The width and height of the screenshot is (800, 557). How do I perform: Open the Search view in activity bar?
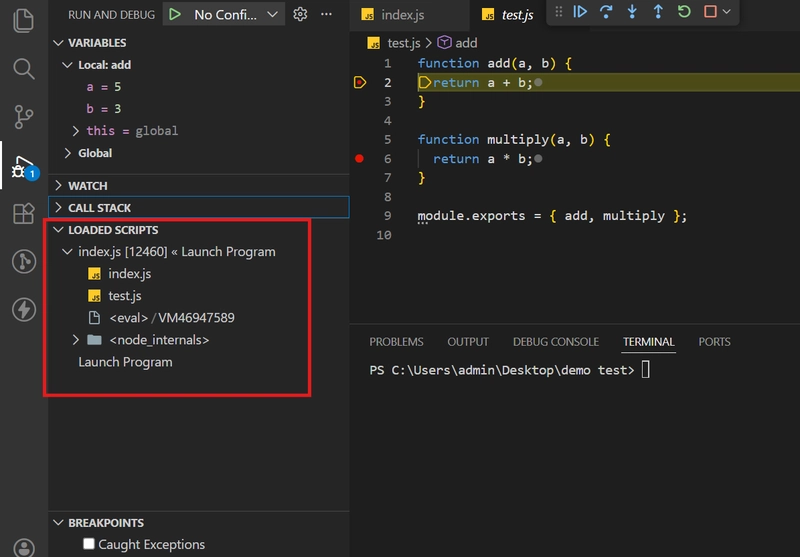coord(23,68)
